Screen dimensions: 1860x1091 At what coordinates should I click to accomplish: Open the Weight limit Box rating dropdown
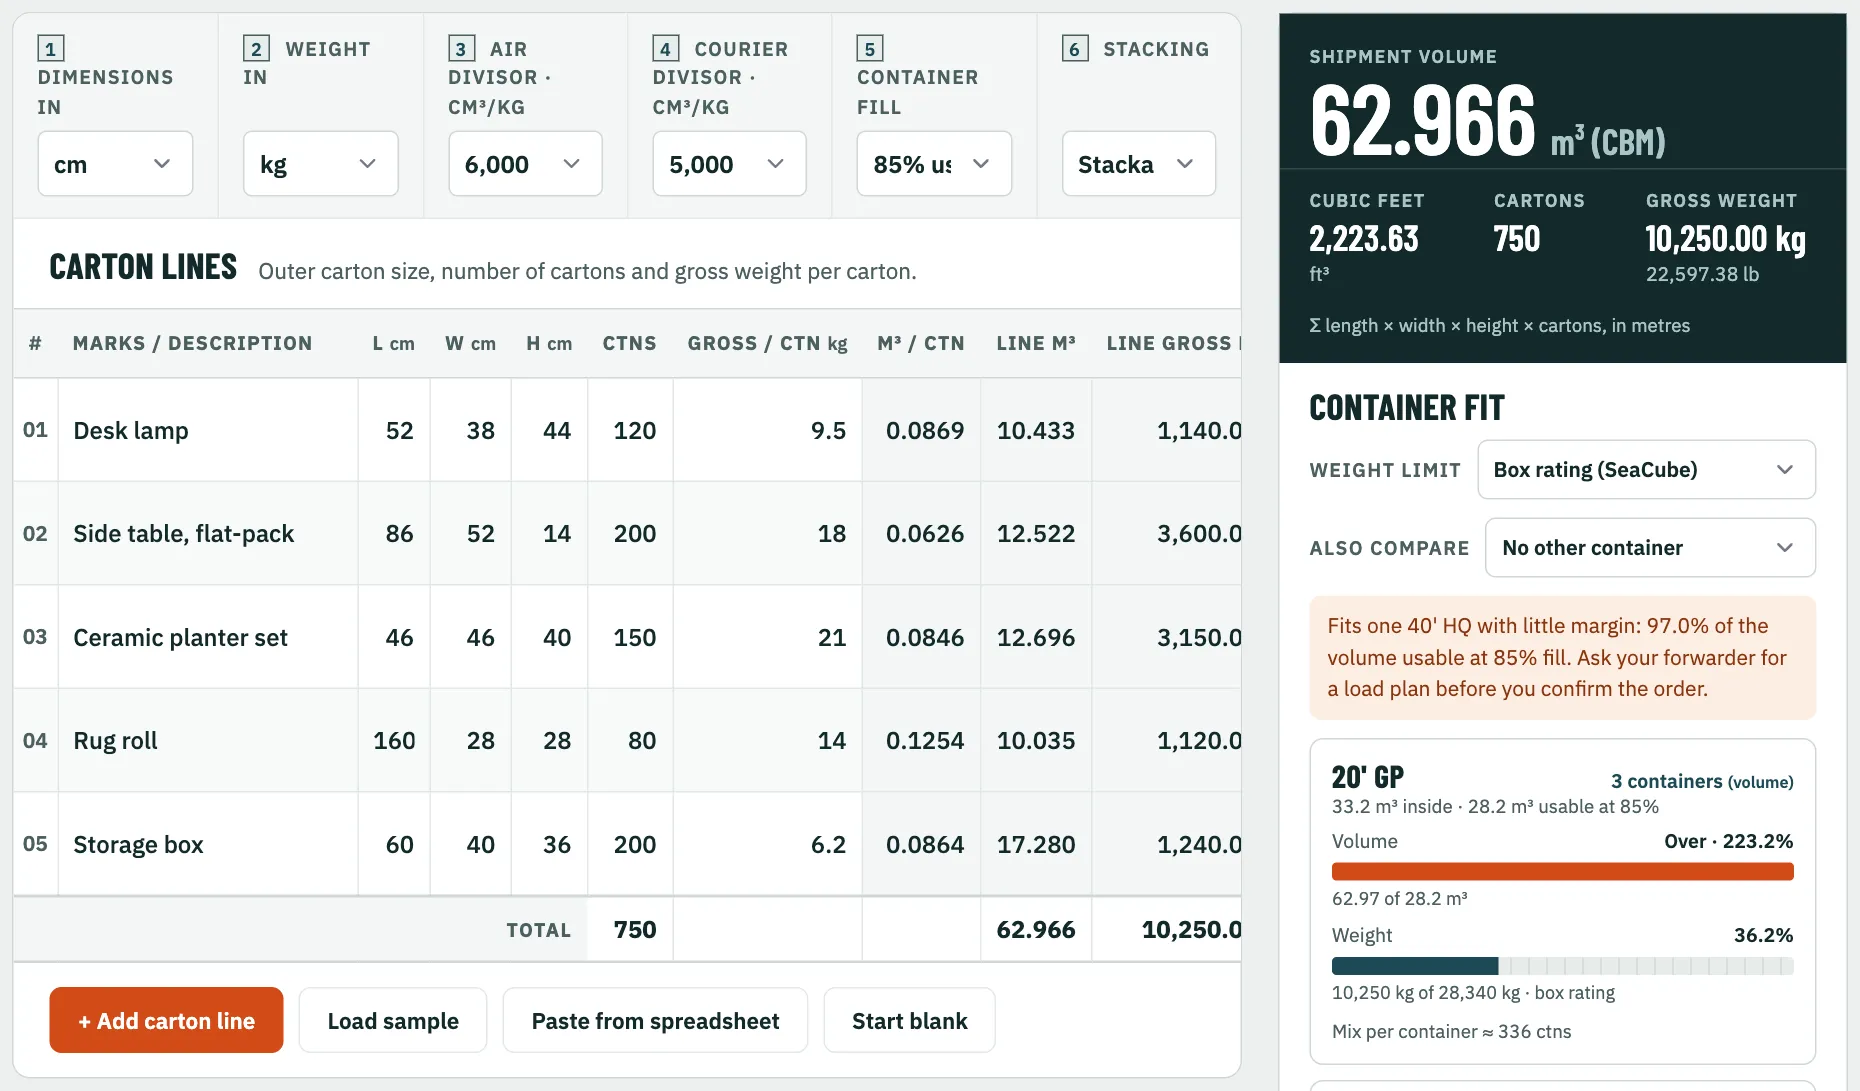[x=1646, y=470]
